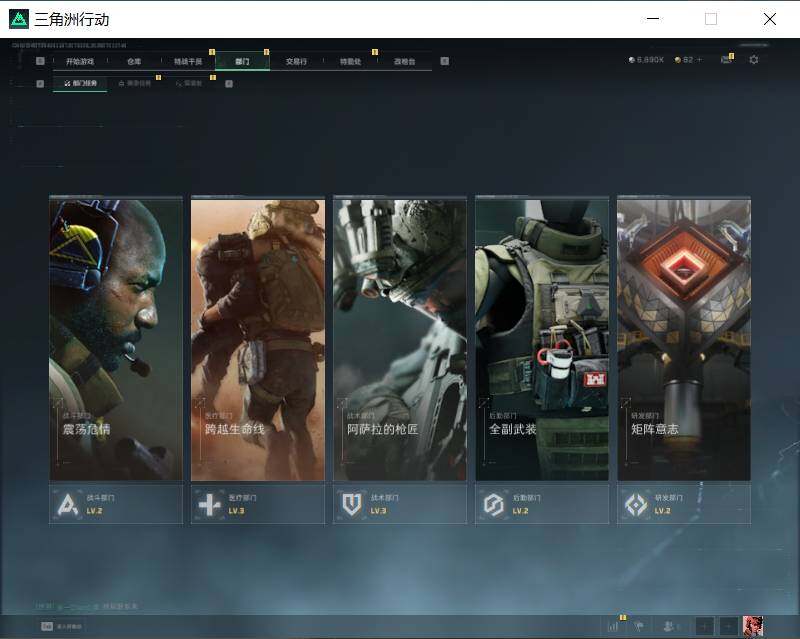Select the 部门任务 sub-tab
The image size is (800, 639).
(x=80, y=83)
